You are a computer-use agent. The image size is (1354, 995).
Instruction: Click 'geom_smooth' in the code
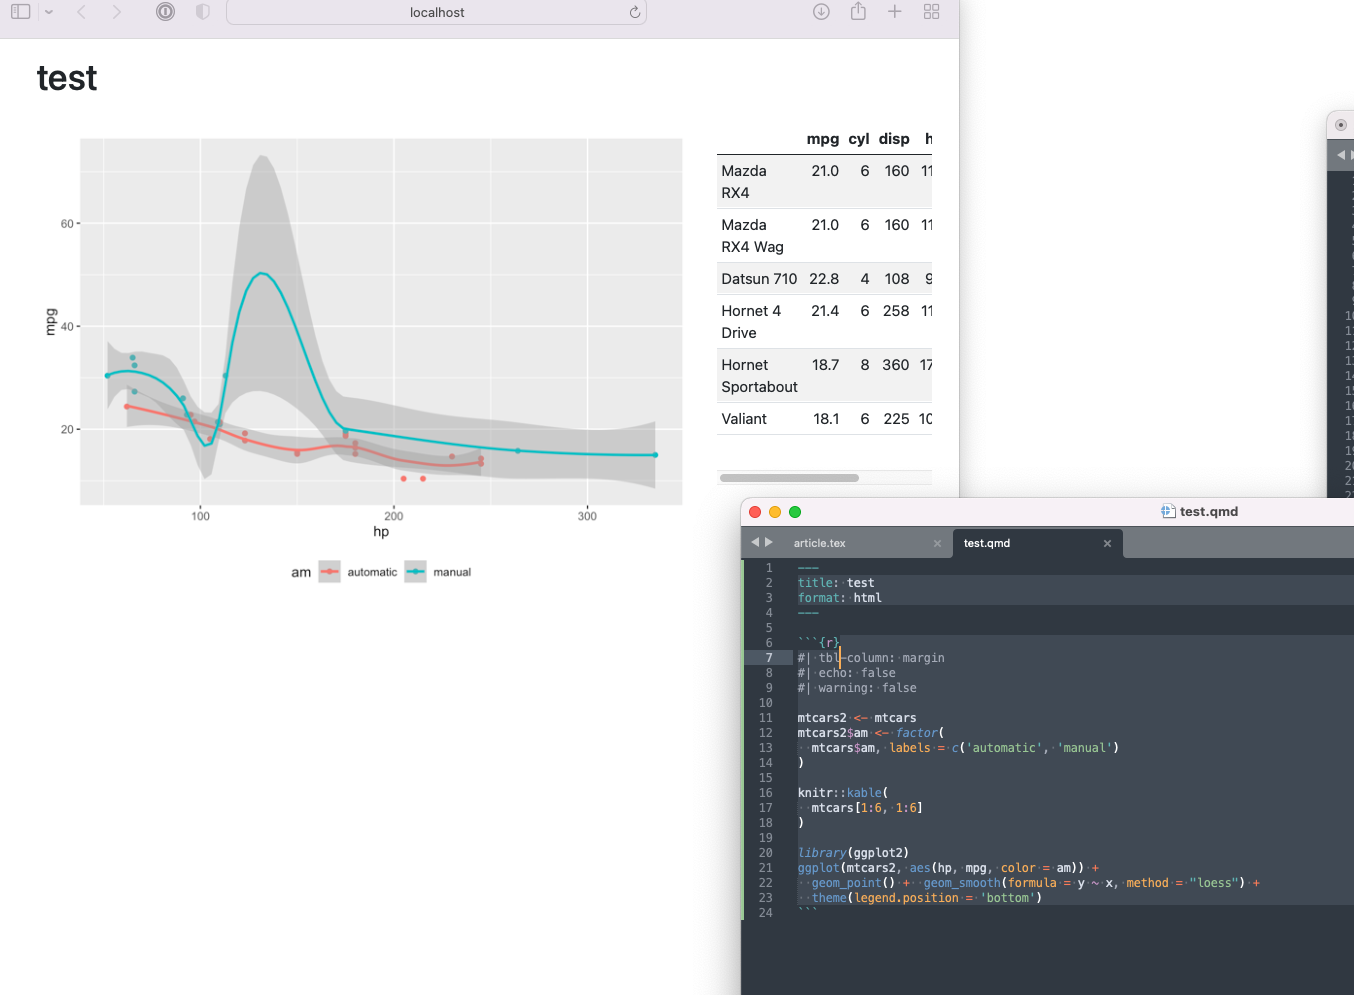pos(962,883)
